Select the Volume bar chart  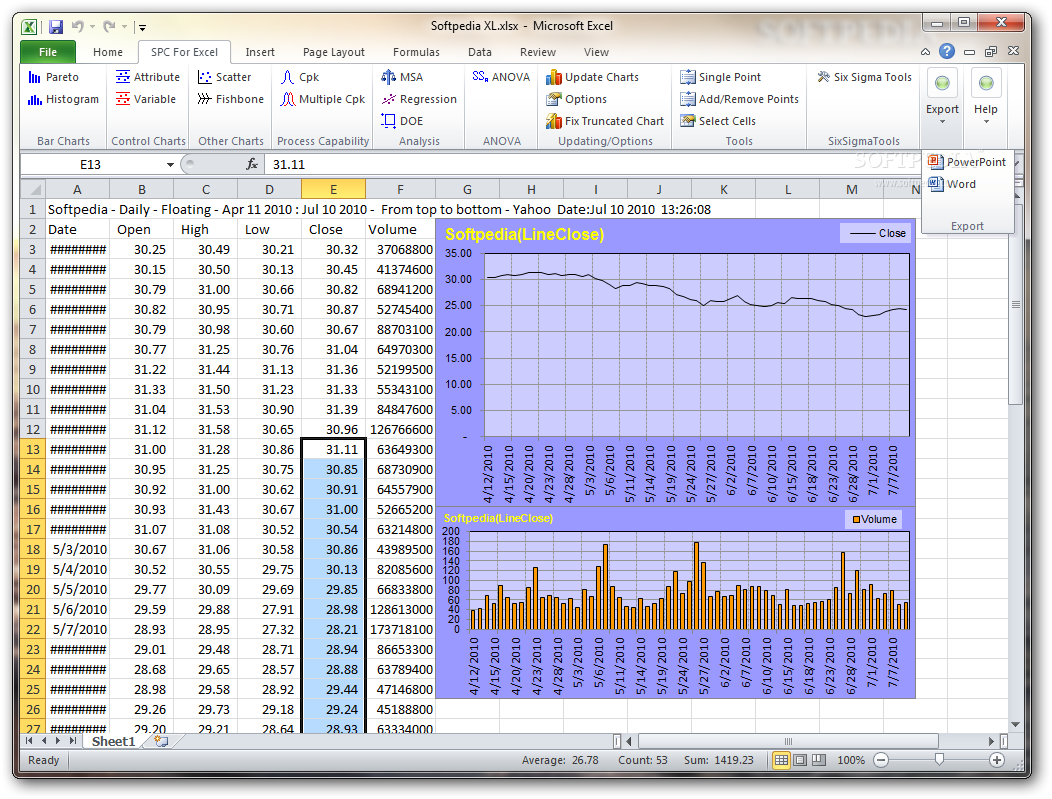tap(676, 602)
